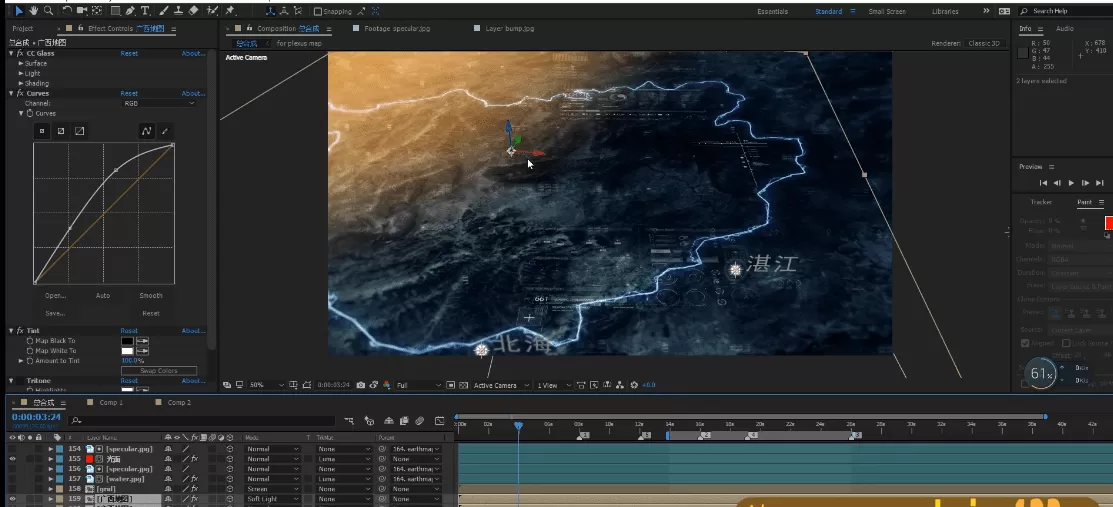The width and height of the screenshot is (1113, 507).
Task: Open the viewer magnification 50% dropdown
Action: pos(267,385)
